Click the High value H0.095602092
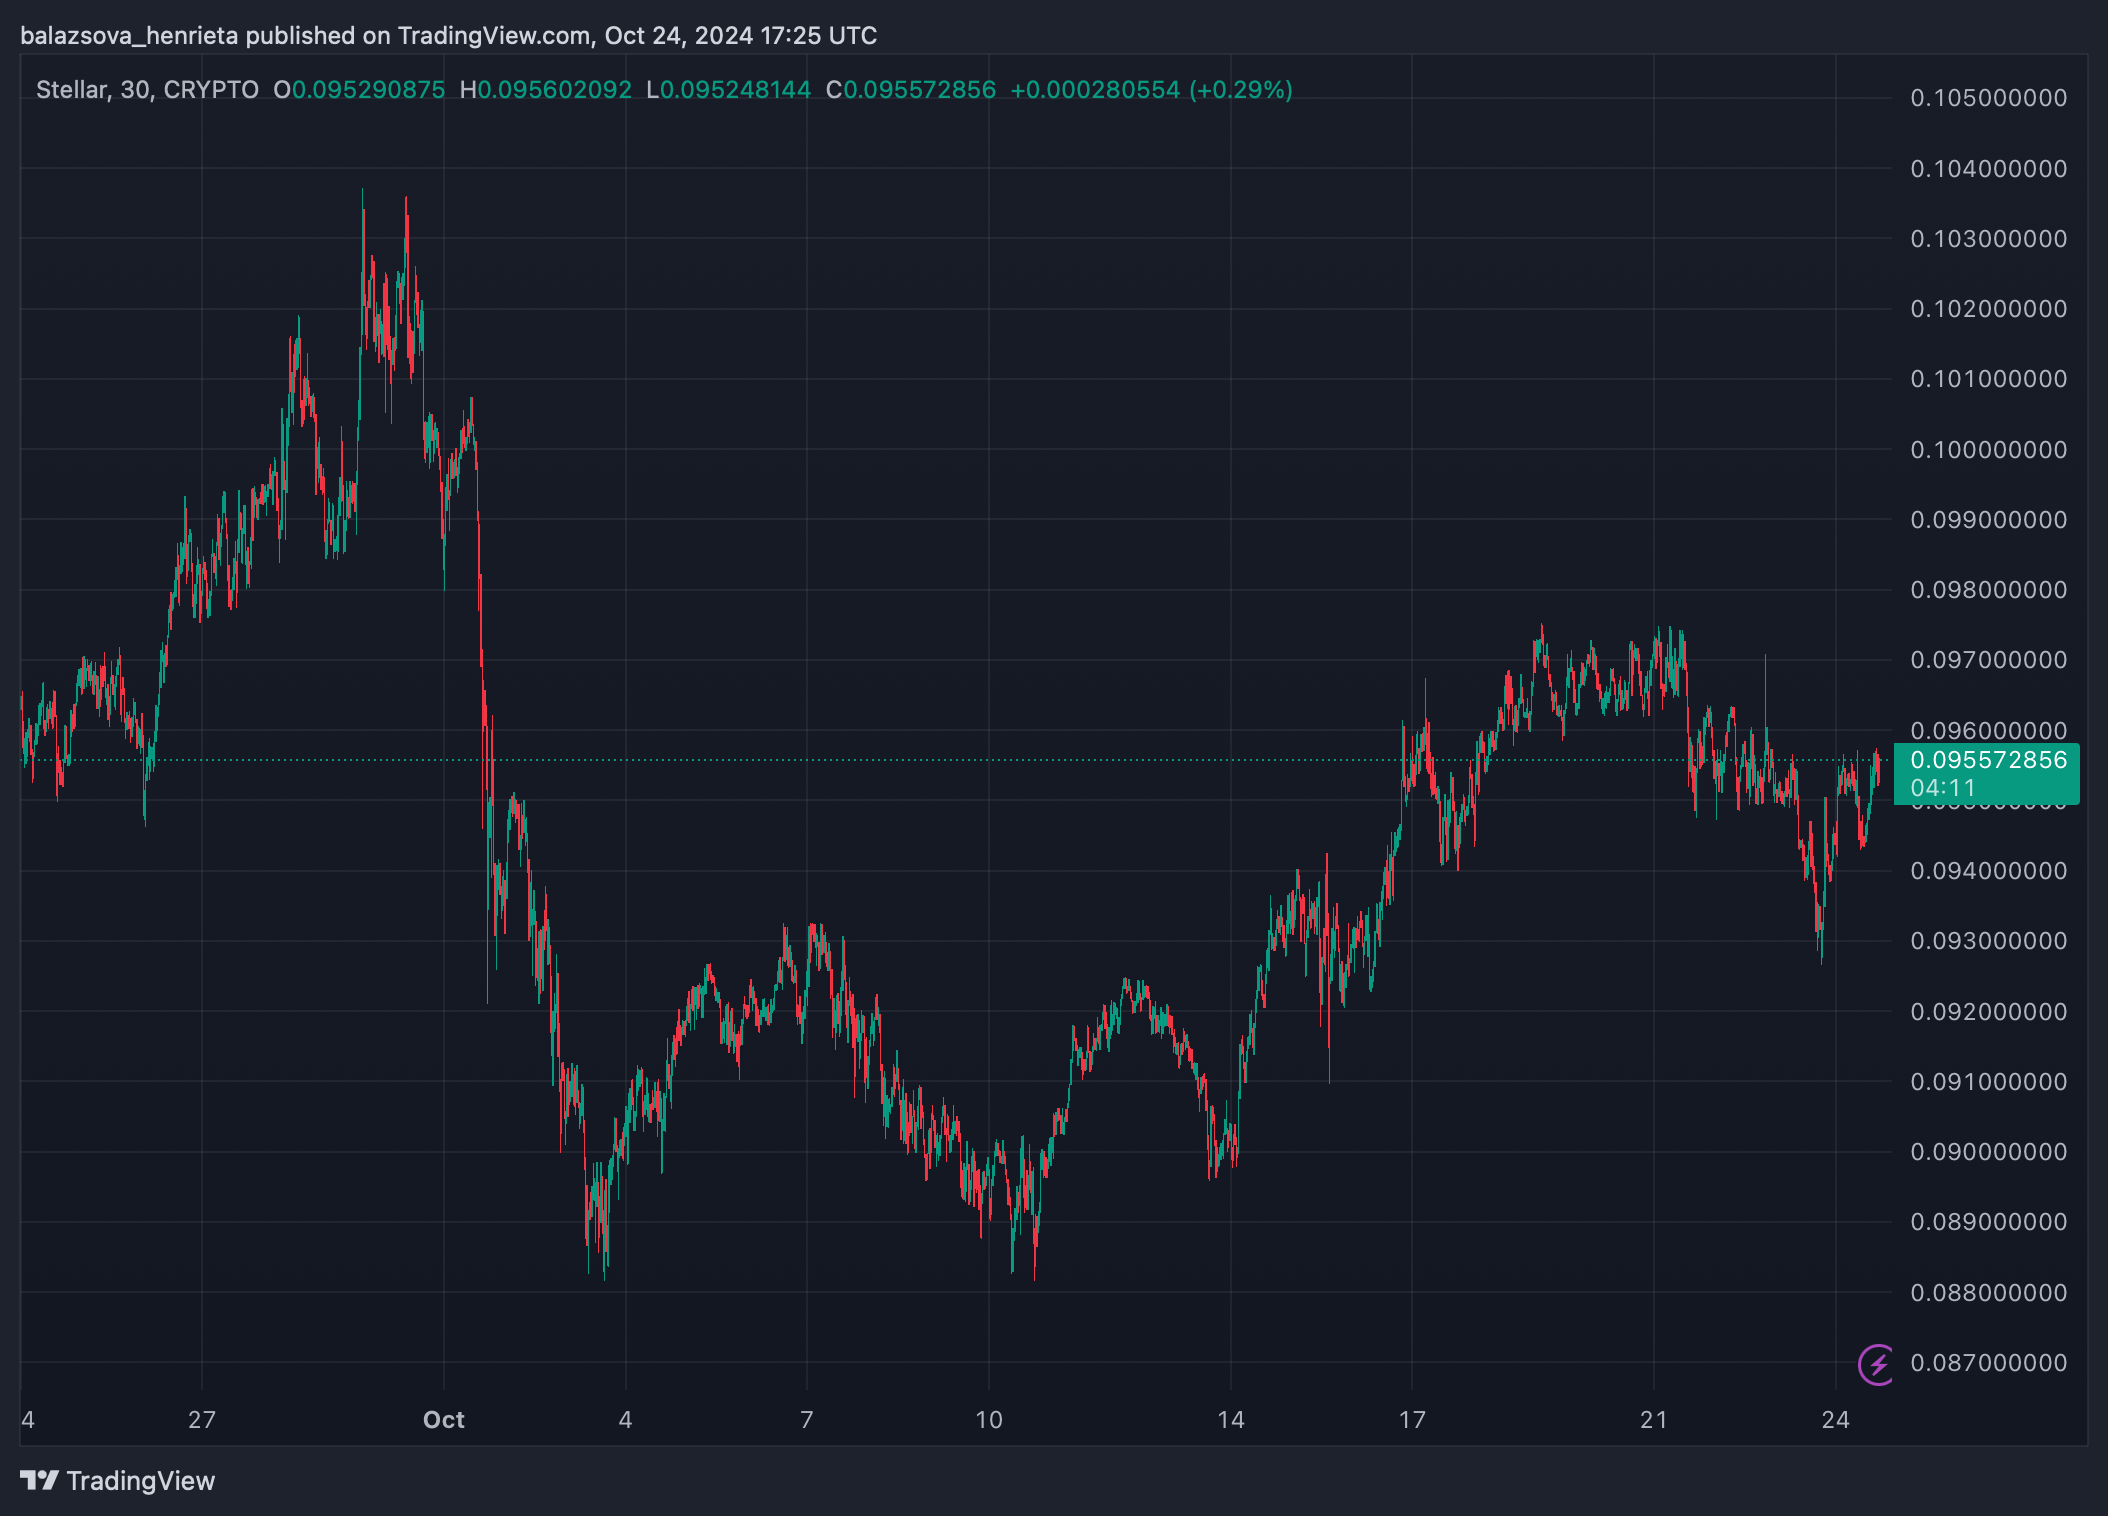2108x1516 pixels. pyautogui.click(x=546, y=90)
